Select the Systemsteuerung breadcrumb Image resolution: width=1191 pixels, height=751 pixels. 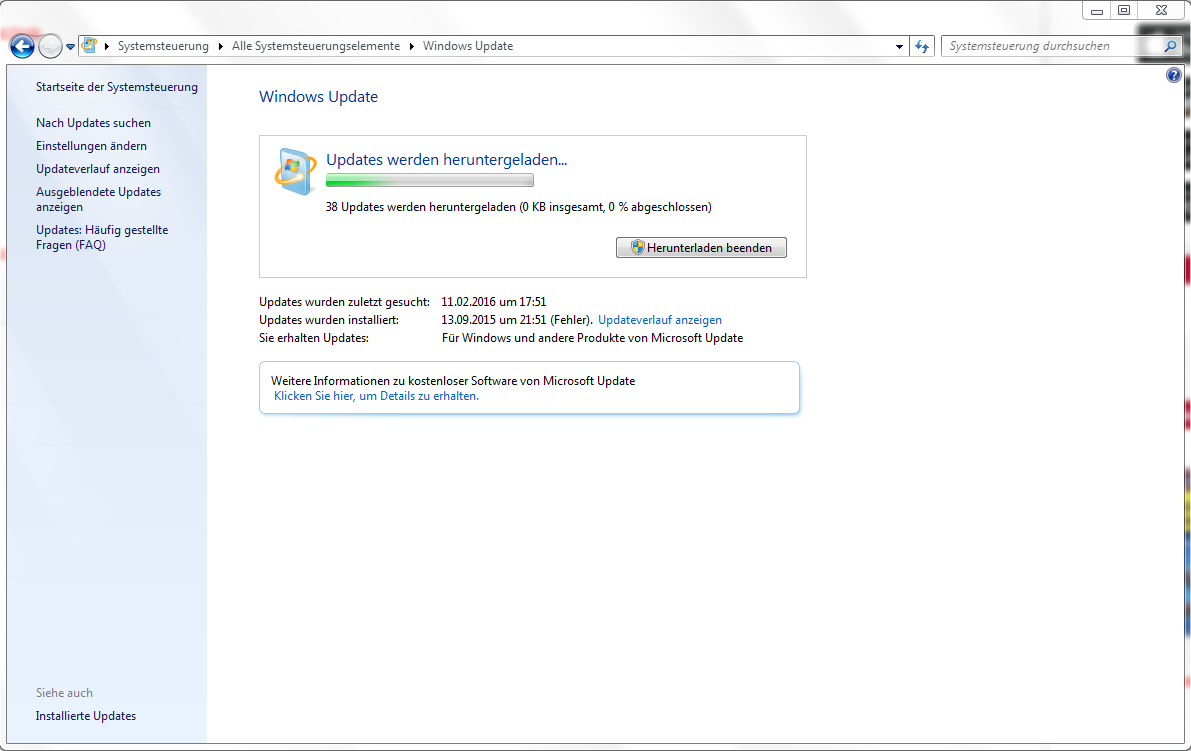click(x=163, y=46)
